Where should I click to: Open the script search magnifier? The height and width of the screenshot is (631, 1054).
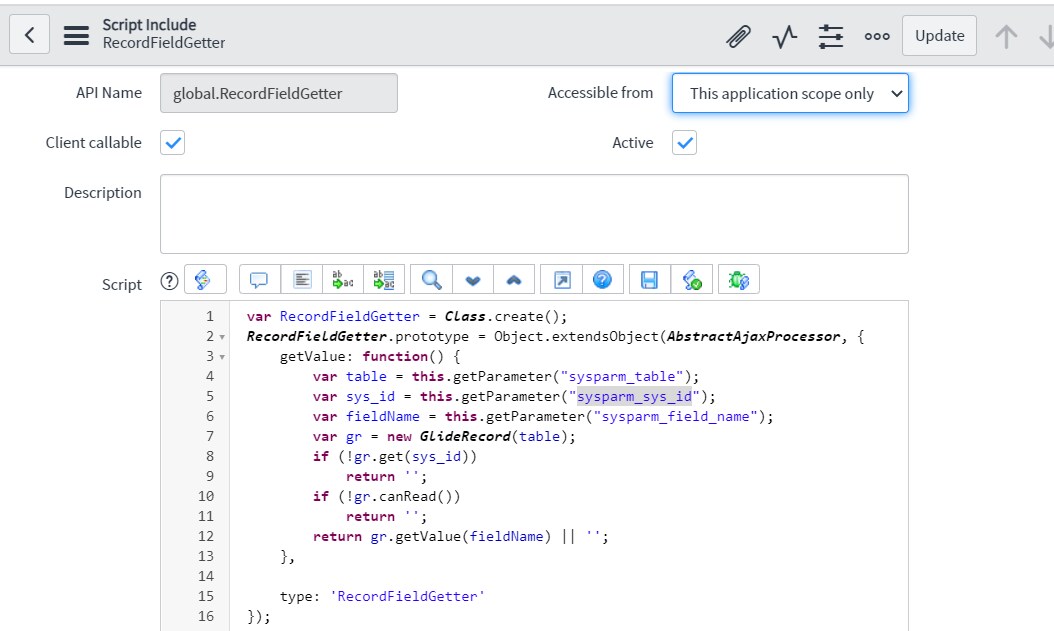click(x=430, y=279)
